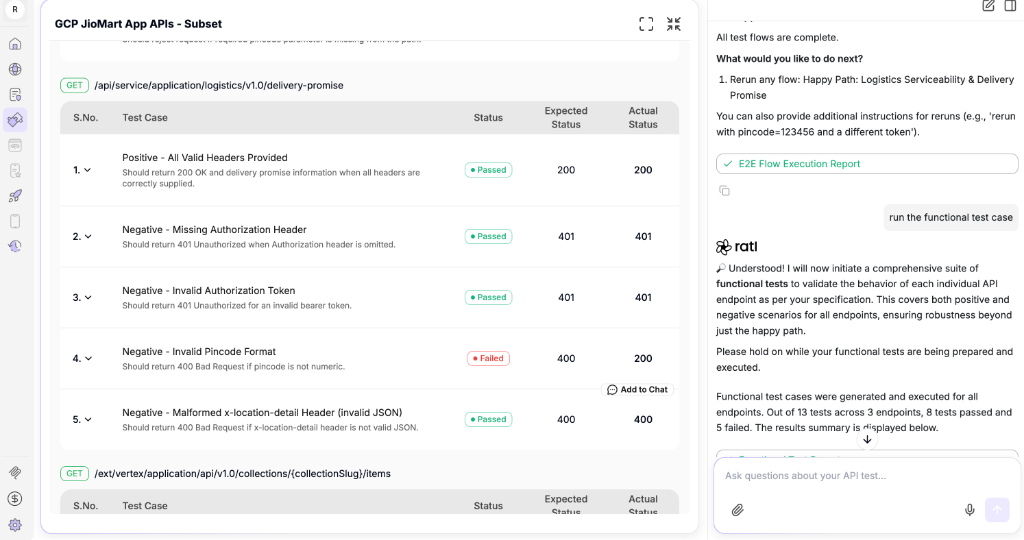The width and height of the screenshot is (1024, 540).
Task: Click the dollar billing icon in the sidebar
Action: 15,498
